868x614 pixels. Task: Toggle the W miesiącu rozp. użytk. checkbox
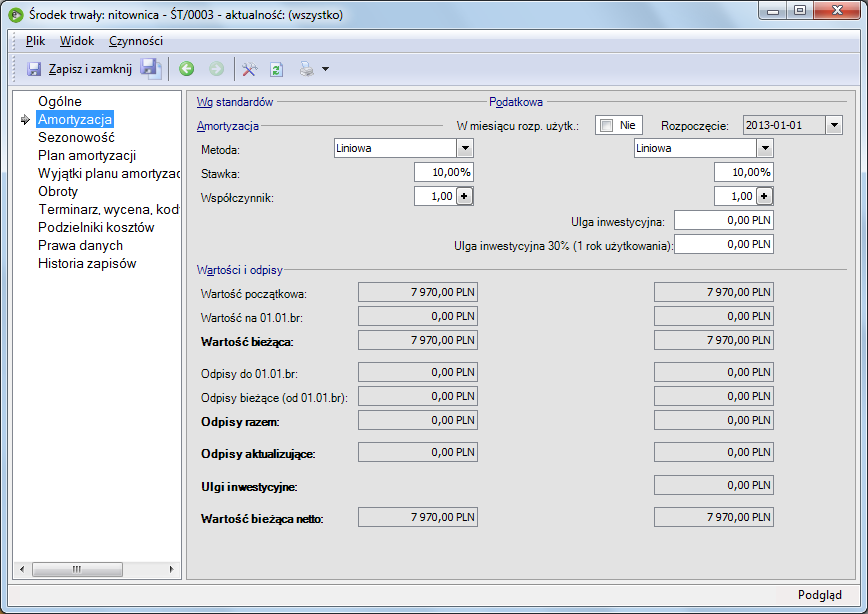(x=607, y=125)
